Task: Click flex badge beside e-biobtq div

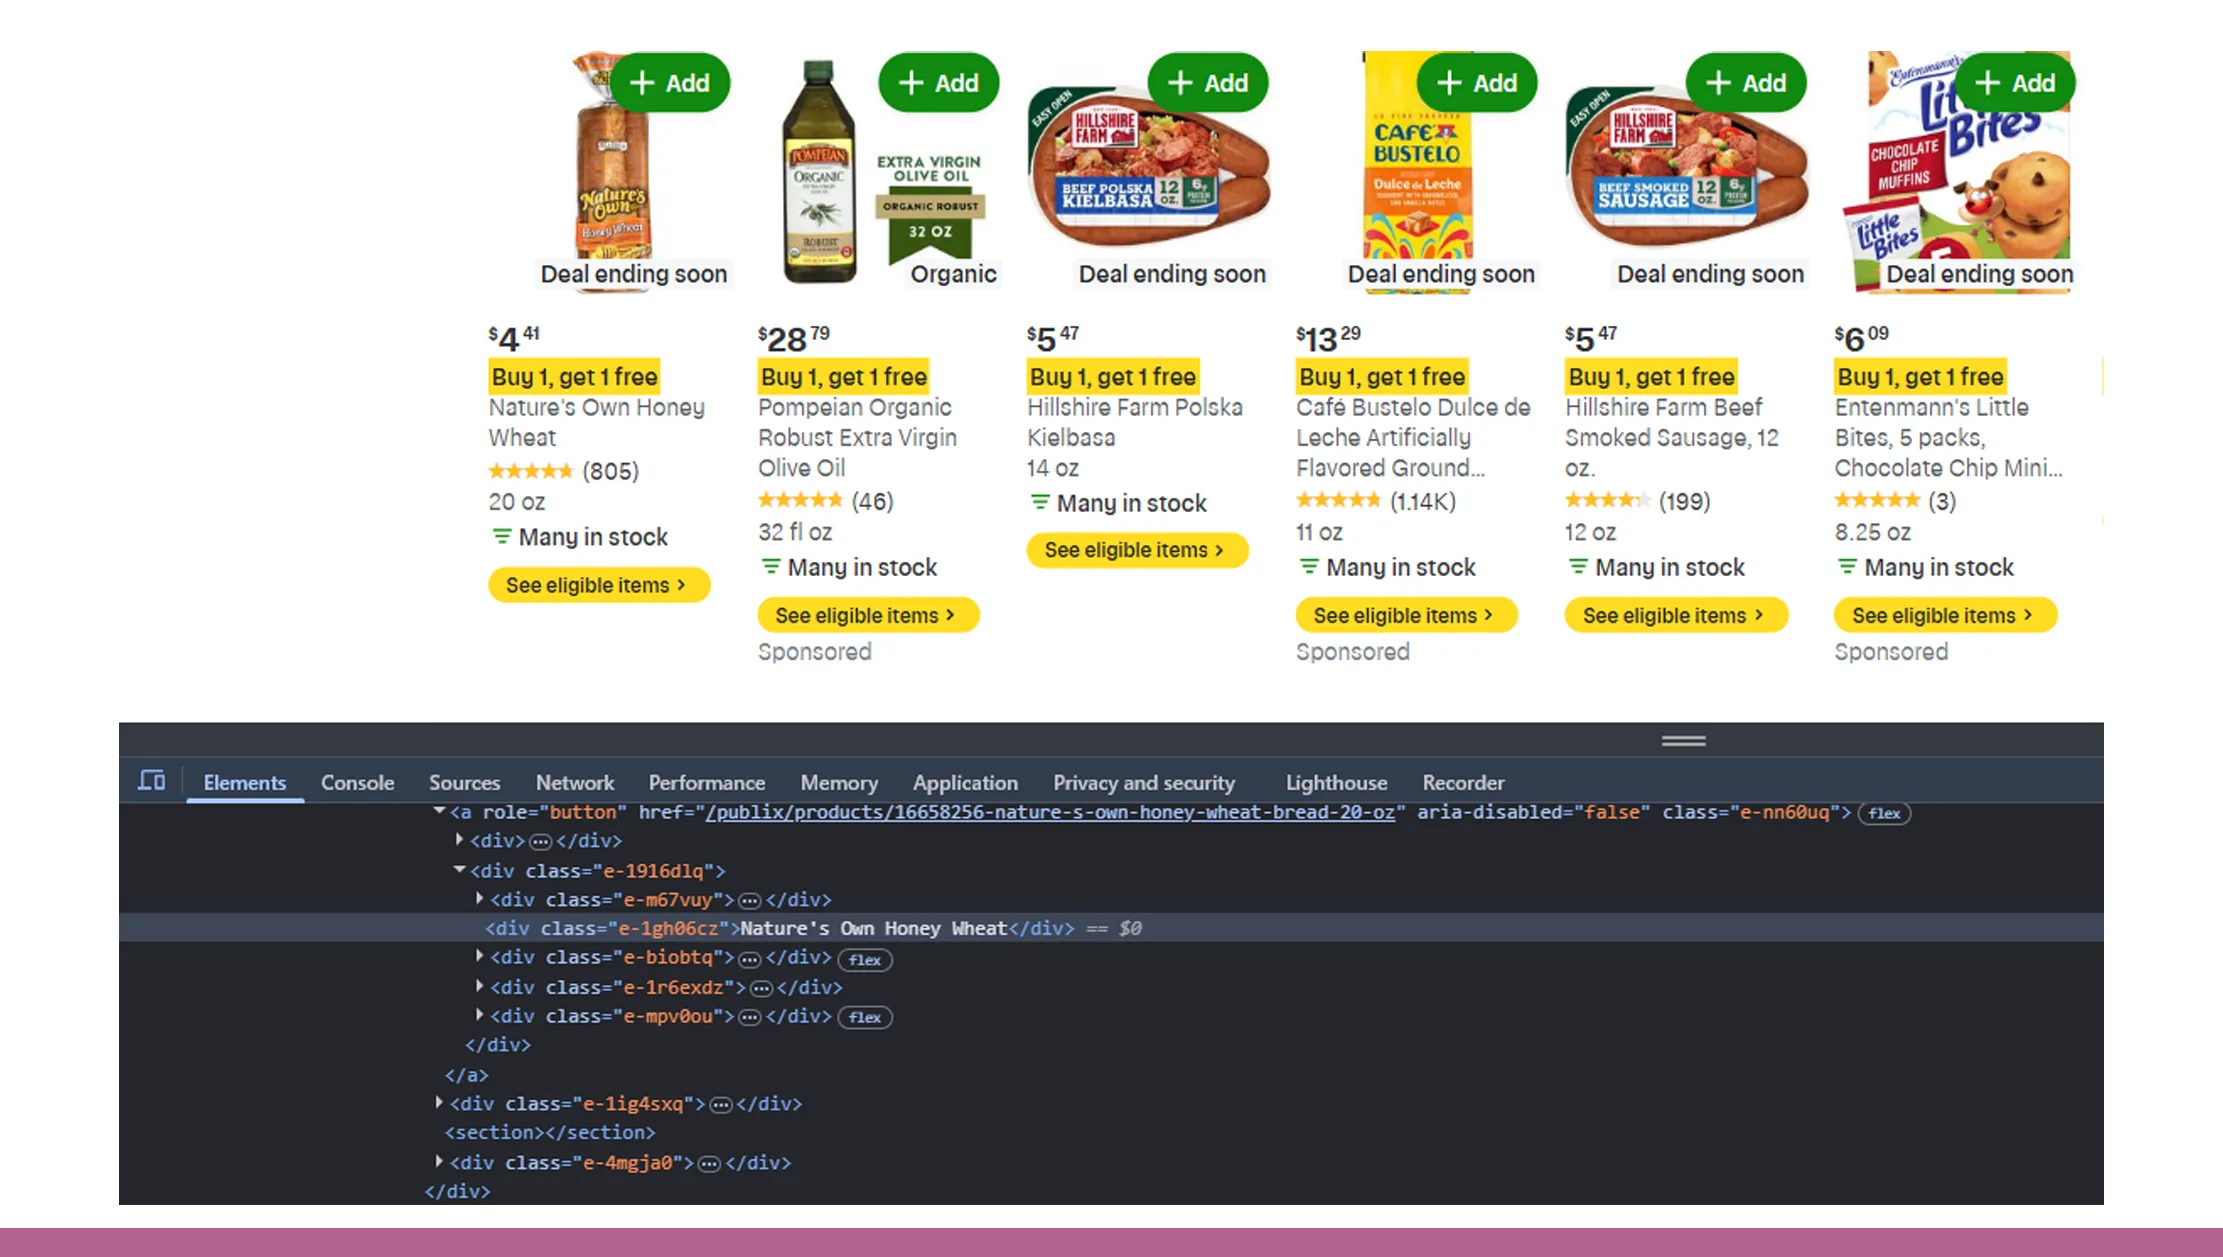Action: coord(865,960)
